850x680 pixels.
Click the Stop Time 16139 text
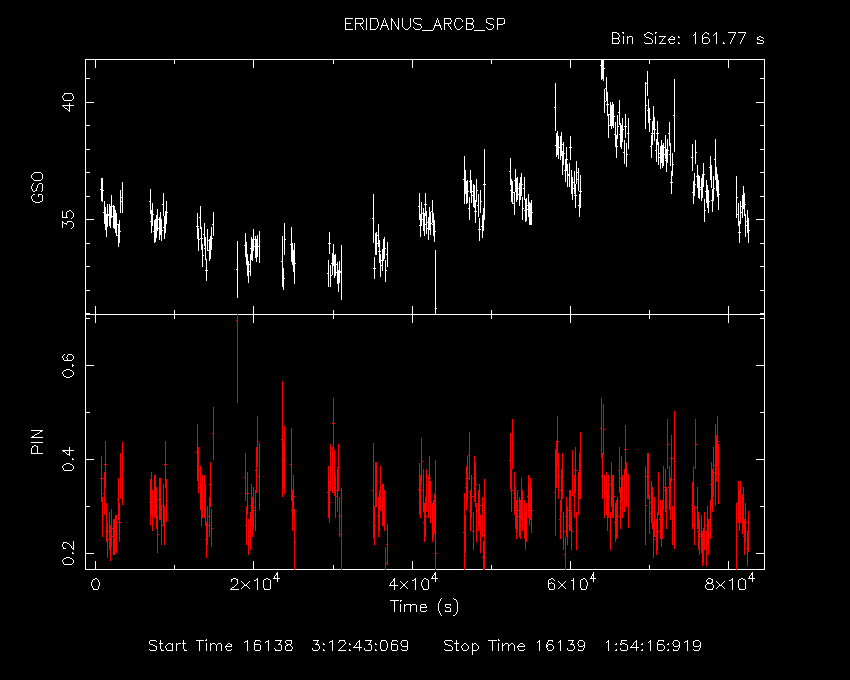click(x=514, y=646)
